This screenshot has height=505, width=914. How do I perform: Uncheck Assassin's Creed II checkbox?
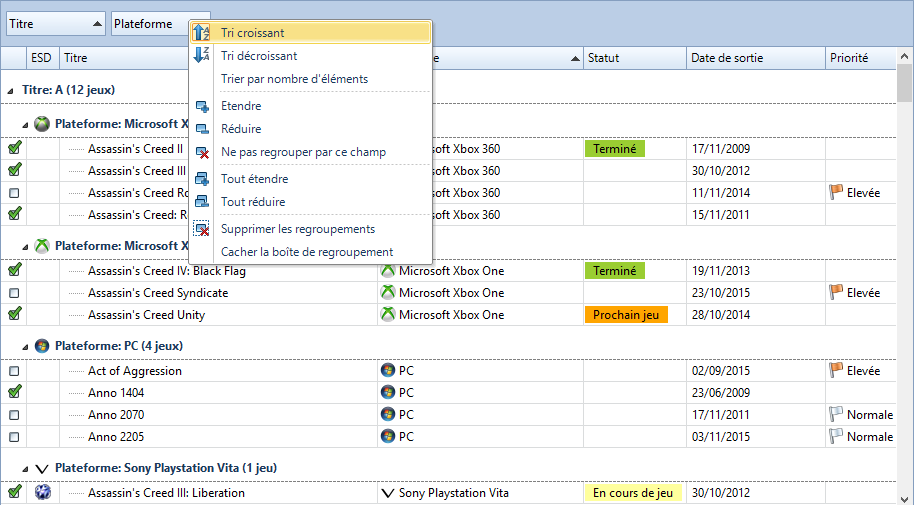15,148
